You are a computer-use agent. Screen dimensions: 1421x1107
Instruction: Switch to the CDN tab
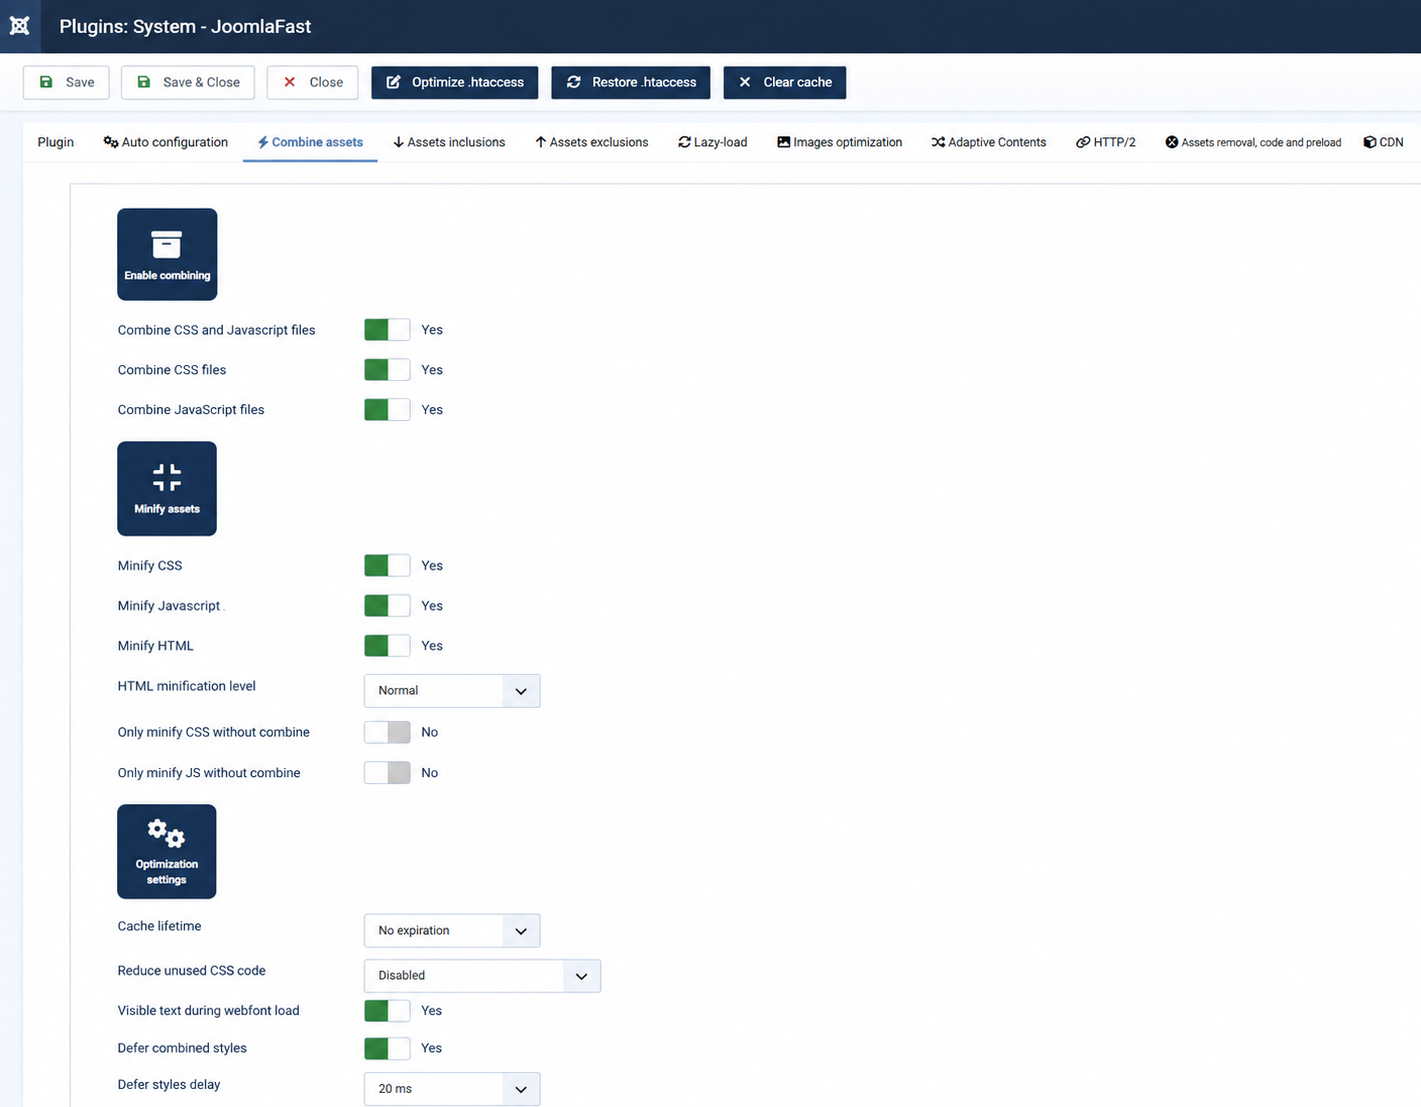tap(1384, 142)
